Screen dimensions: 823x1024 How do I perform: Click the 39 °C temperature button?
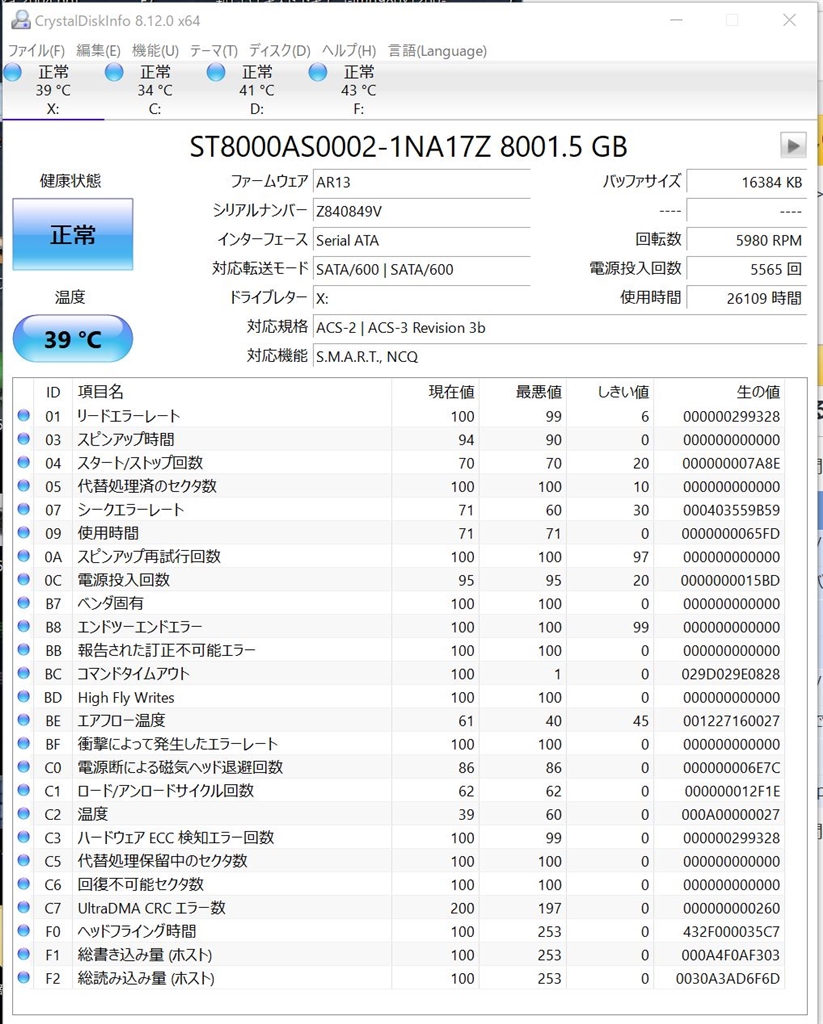pos(73,338)
